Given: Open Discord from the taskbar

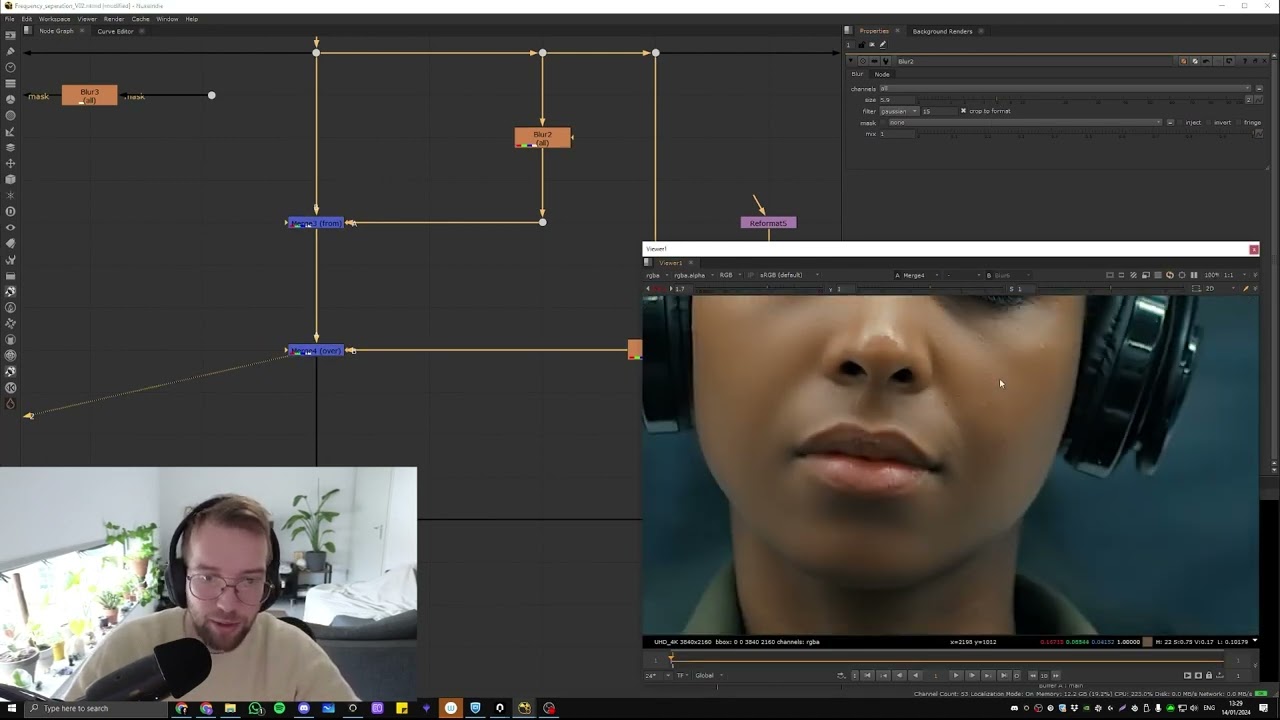Looking at the screenshot, I should pos(304,708).
